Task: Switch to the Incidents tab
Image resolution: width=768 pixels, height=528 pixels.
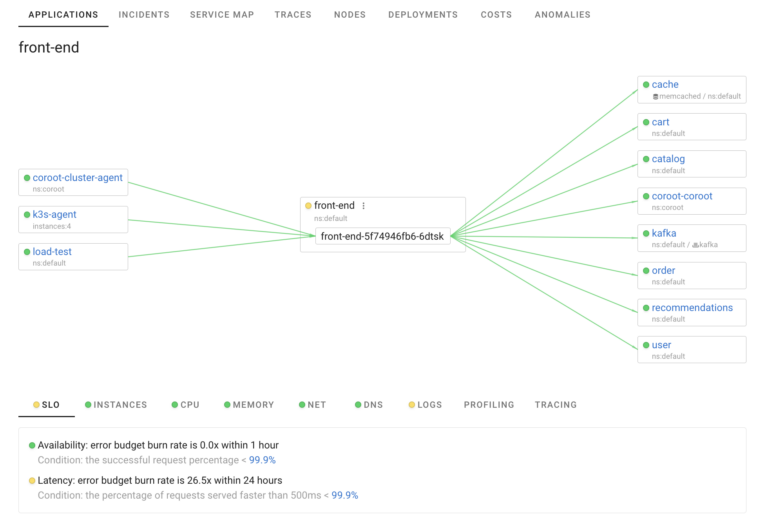Action: [x=144, y=15]
